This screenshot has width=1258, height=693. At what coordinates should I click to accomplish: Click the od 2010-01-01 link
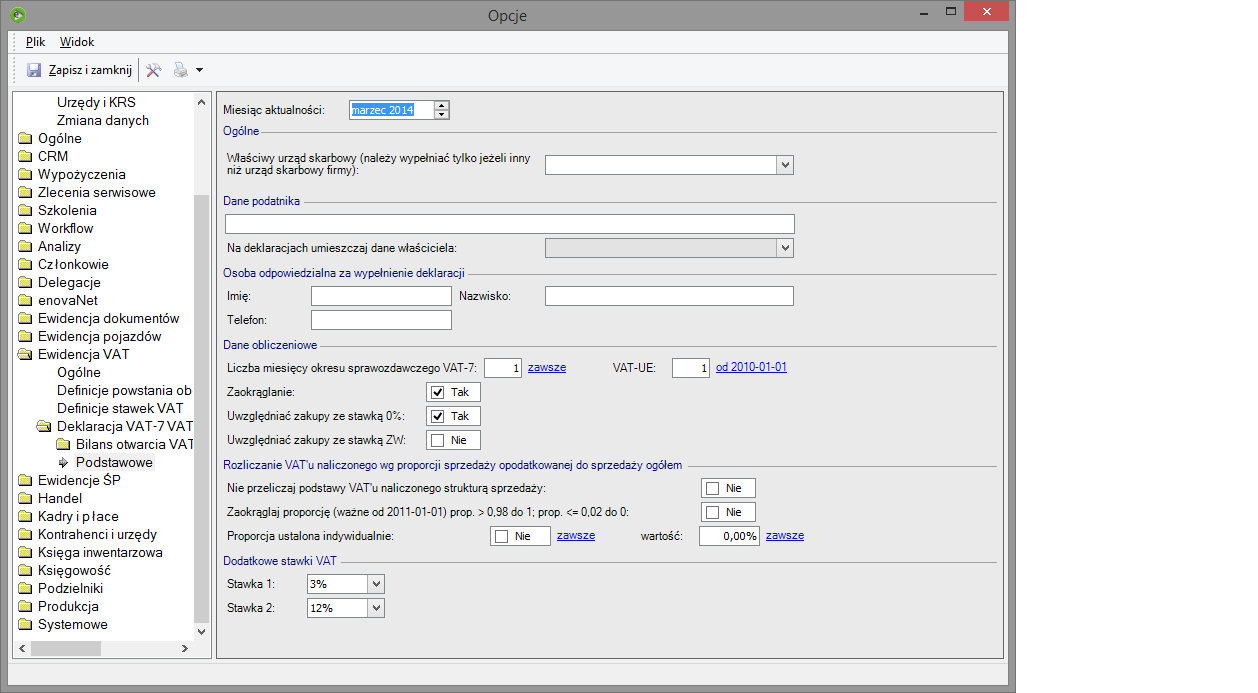tap(751, 368)
